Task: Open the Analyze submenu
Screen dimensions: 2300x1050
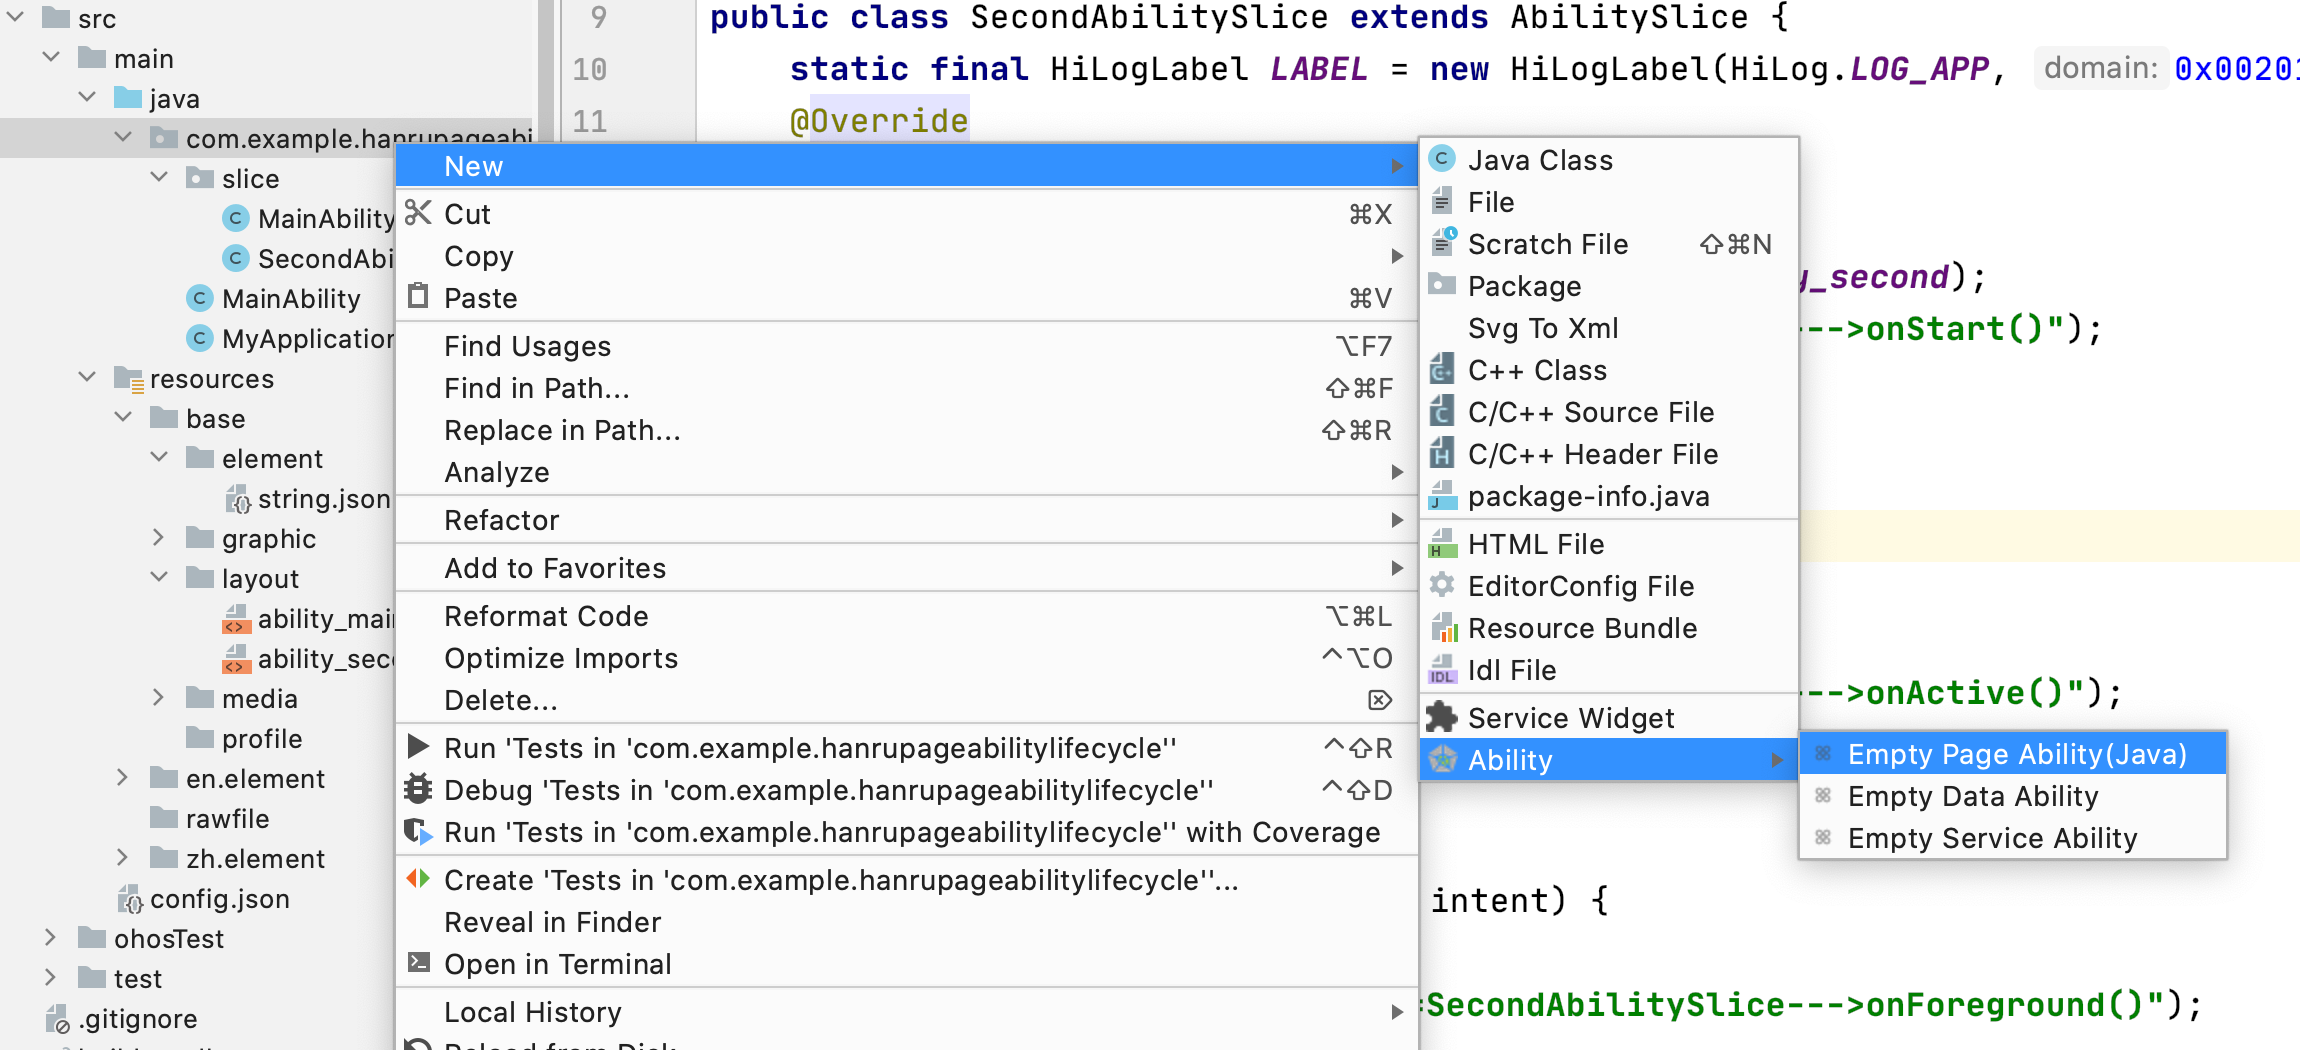Action: [x=907, y=472]
